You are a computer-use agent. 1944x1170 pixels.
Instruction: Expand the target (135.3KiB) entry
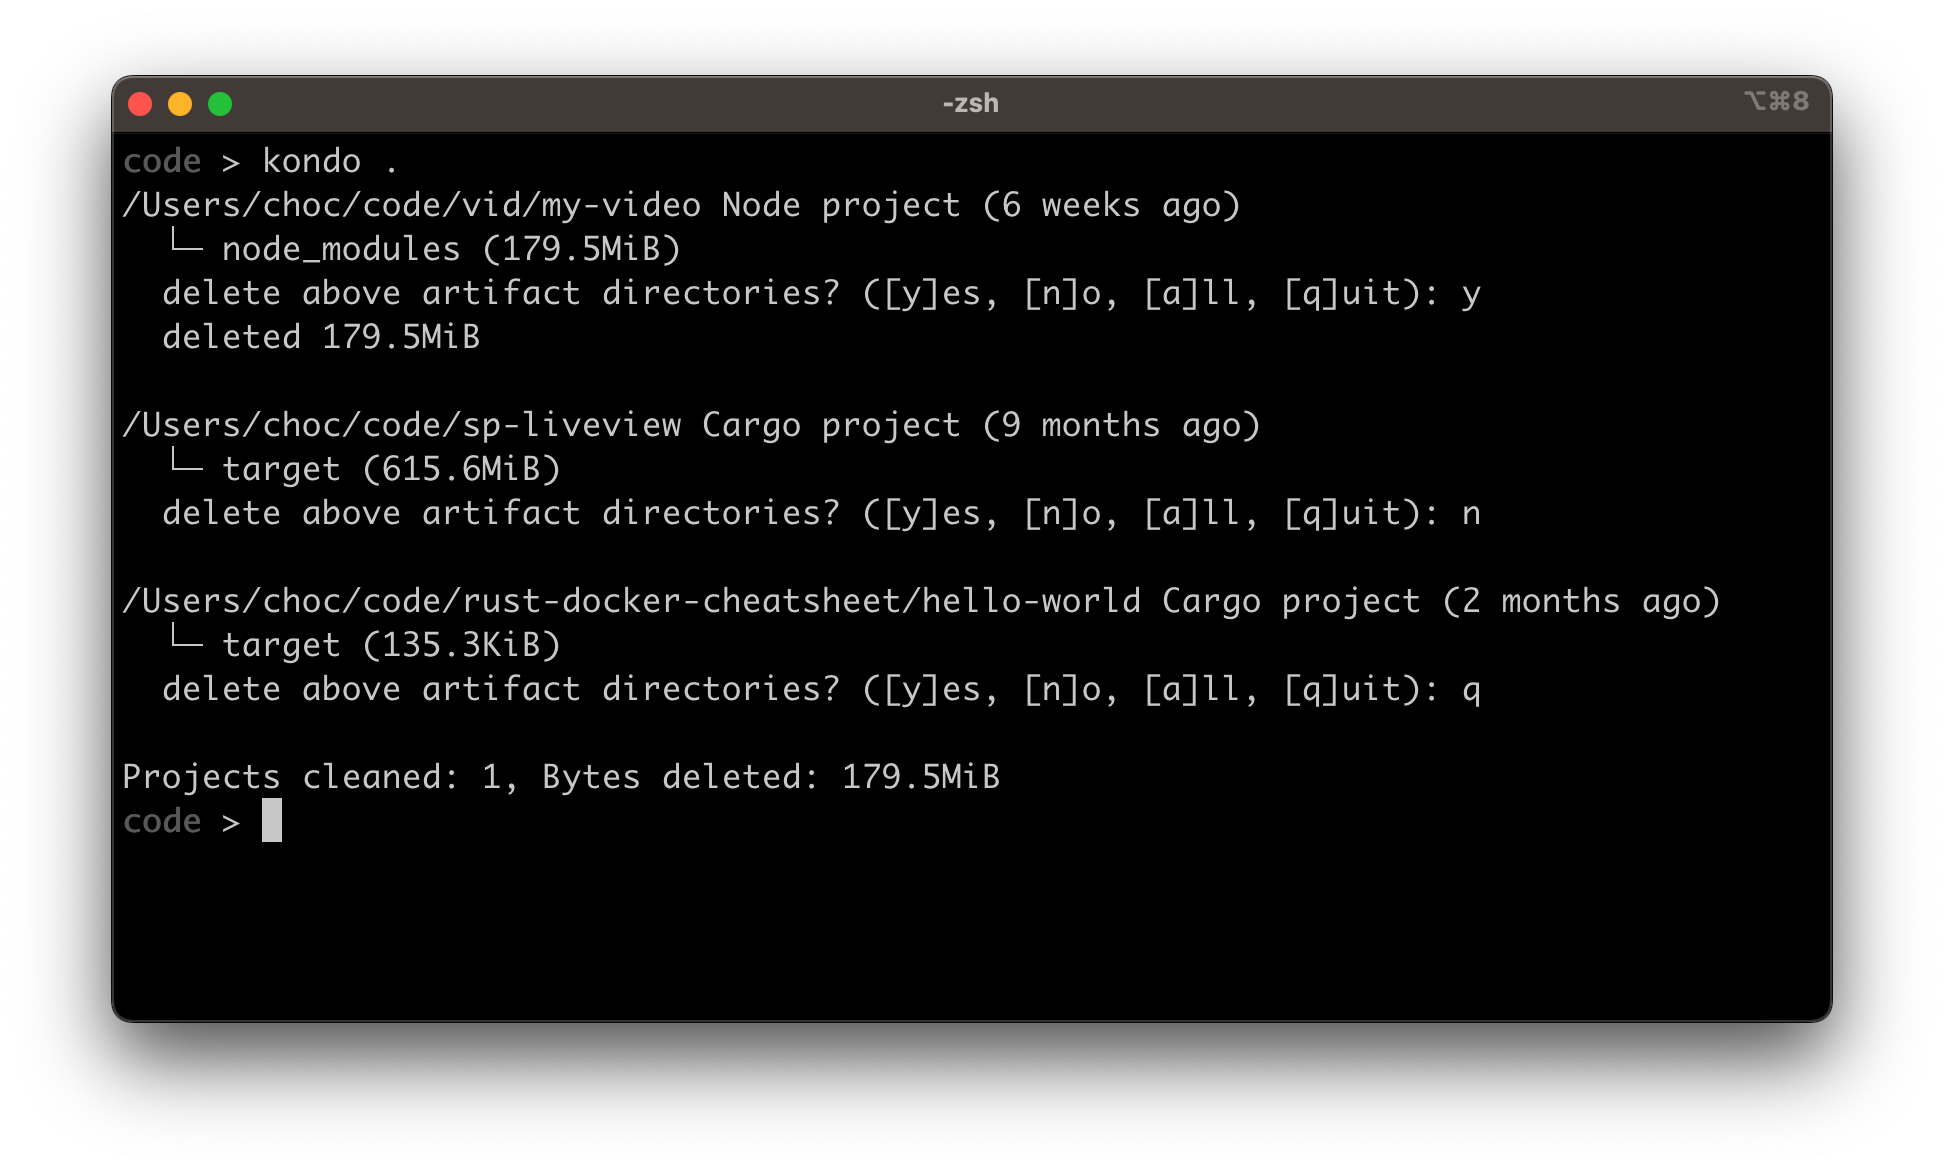[392, 644]
